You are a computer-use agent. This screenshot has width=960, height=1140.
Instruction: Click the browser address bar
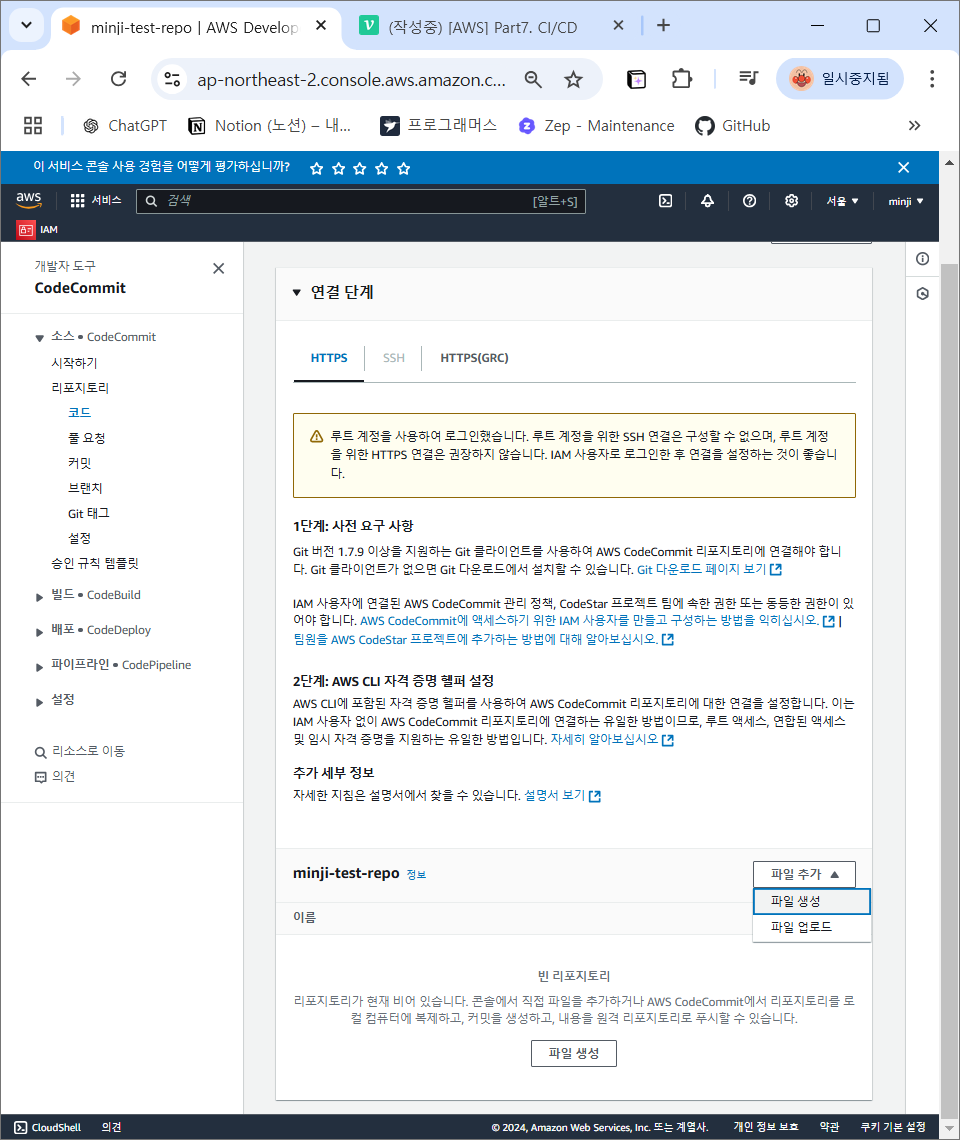point(351,79)
